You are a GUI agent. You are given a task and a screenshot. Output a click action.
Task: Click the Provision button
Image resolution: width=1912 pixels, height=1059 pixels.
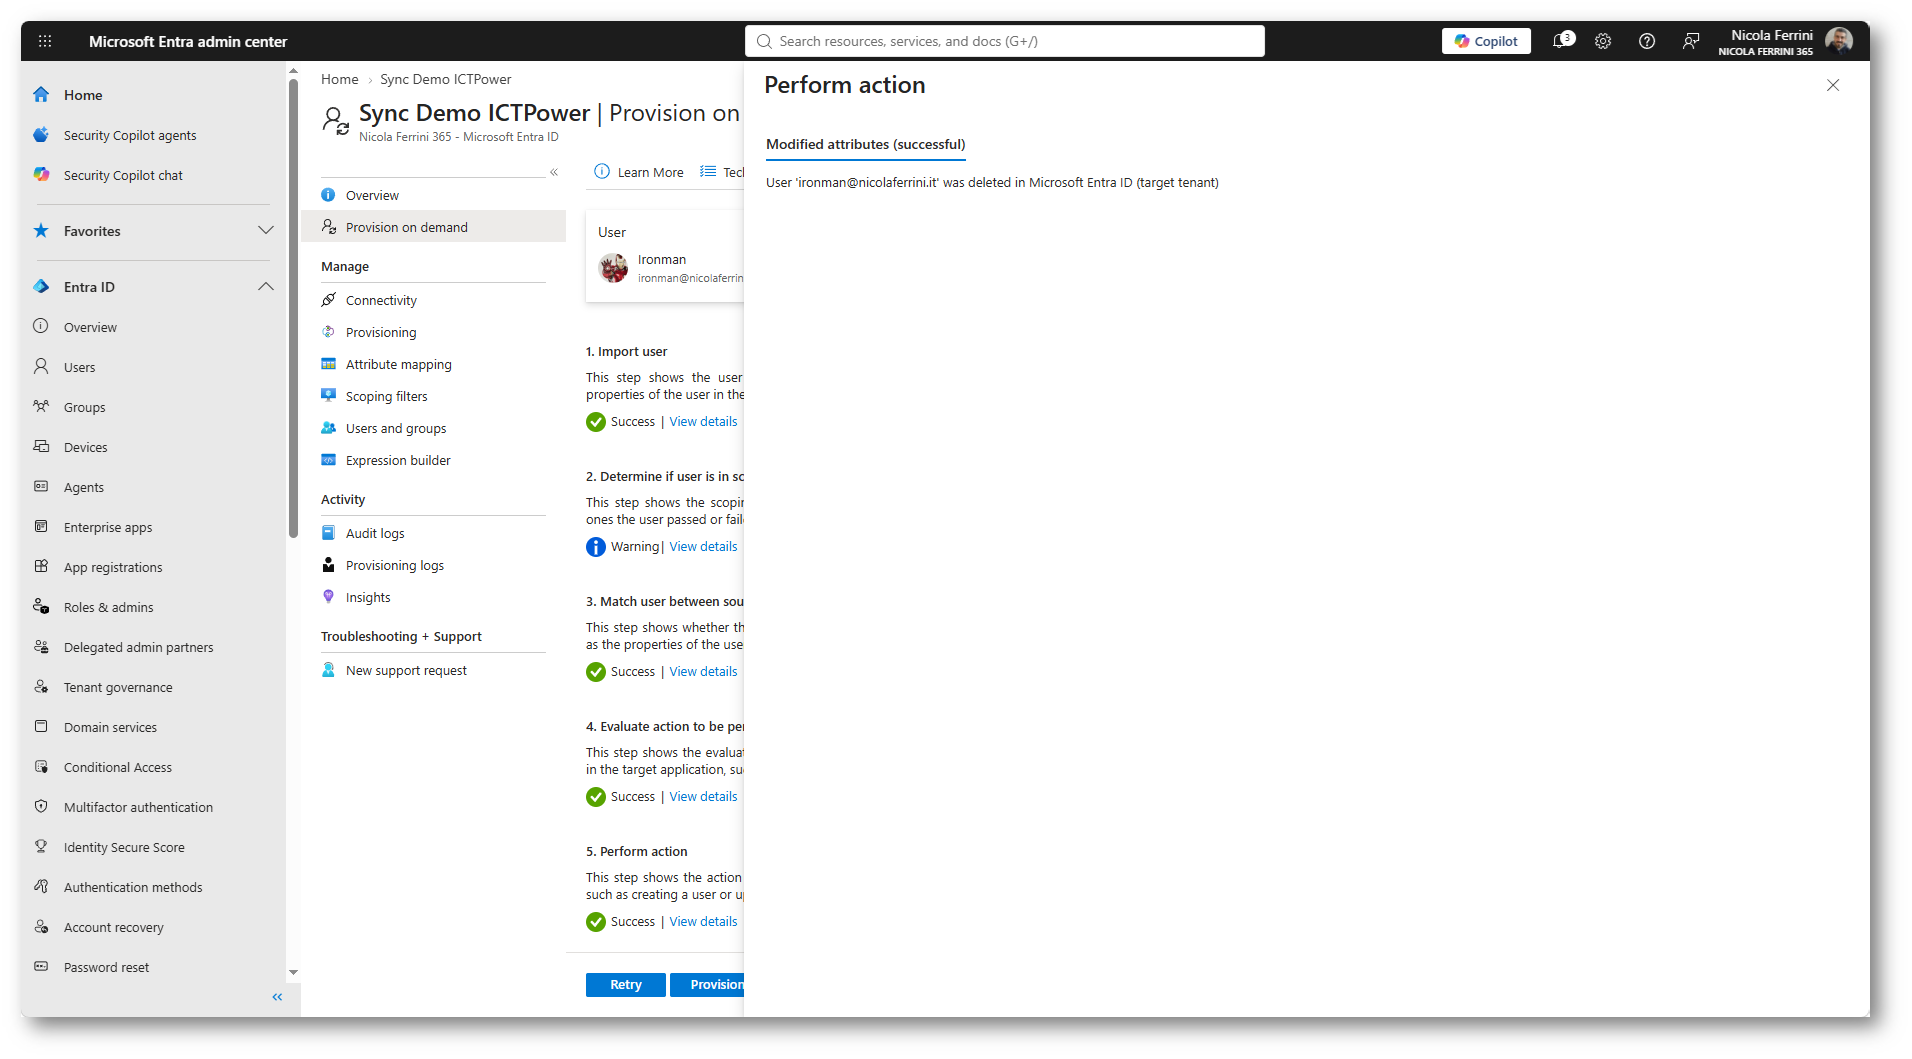pyautogui.click(x=708, y=985)
